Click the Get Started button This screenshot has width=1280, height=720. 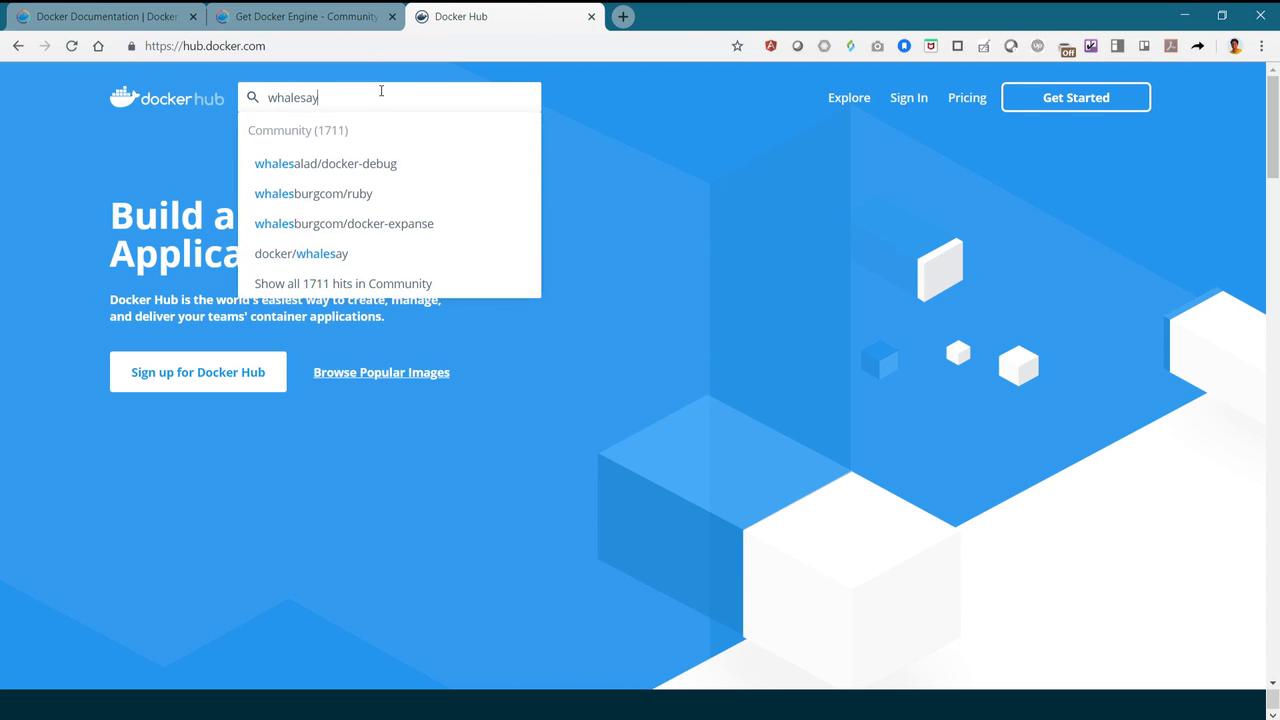coord(1076,97)
